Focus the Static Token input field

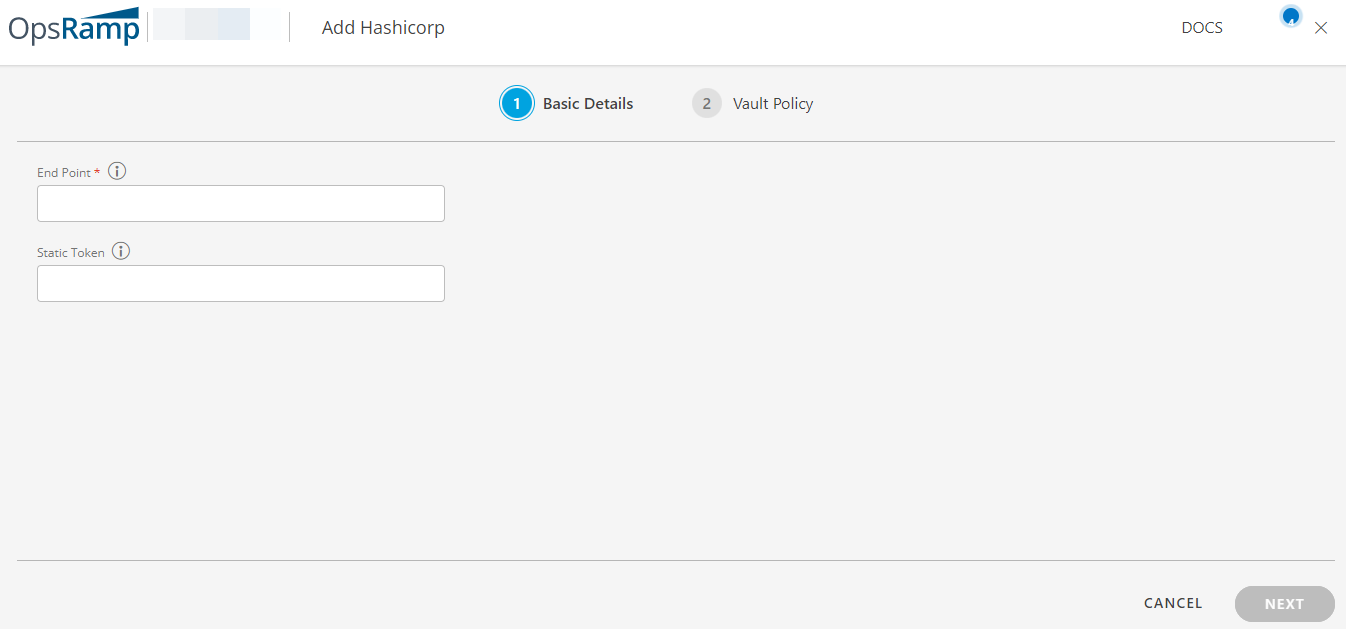point(241,283)
